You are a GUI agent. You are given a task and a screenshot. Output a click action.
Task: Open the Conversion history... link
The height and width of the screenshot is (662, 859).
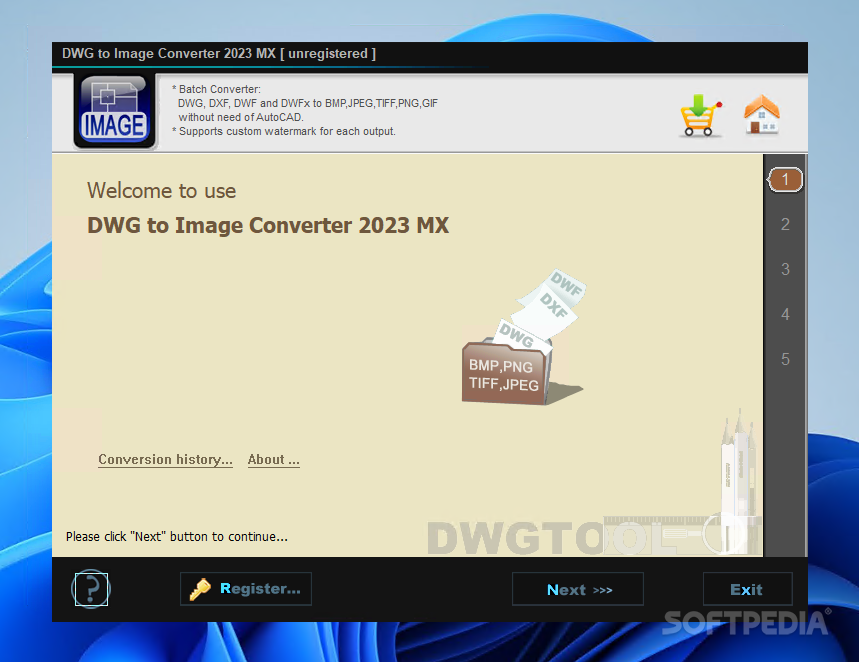[165, 459]
